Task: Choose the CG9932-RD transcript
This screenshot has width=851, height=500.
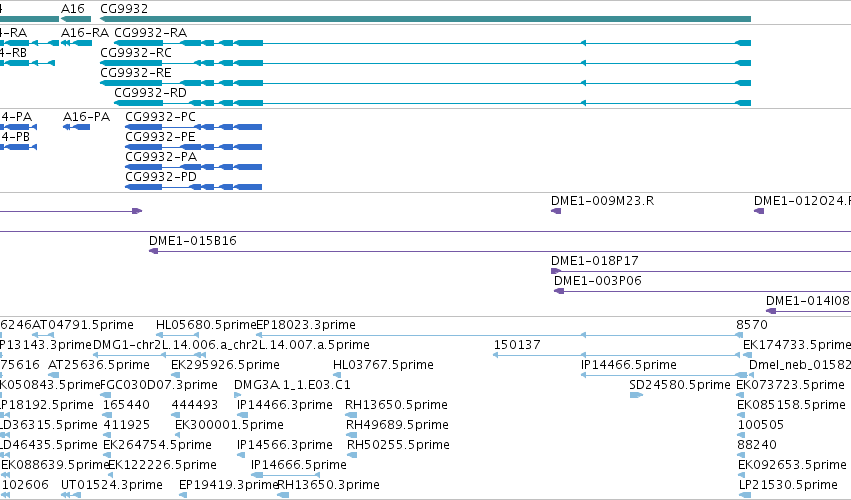Action: [433, 103]
